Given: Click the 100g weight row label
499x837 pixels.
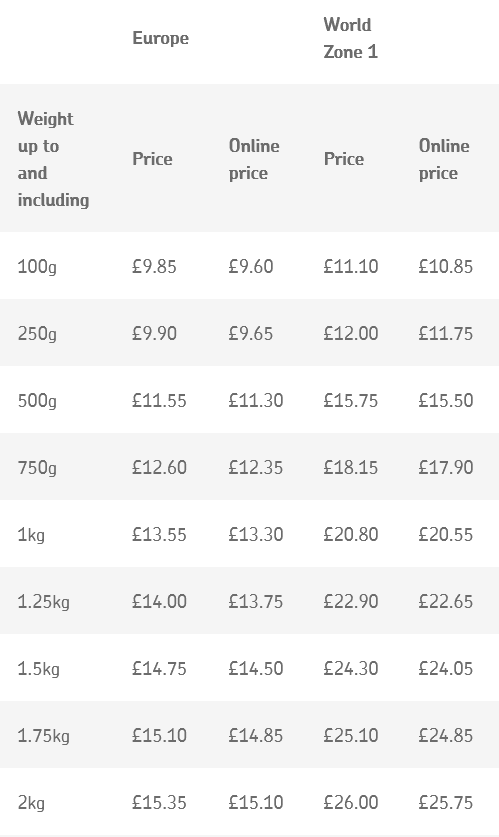Looking at the screenshot, I should pos(37,266).
